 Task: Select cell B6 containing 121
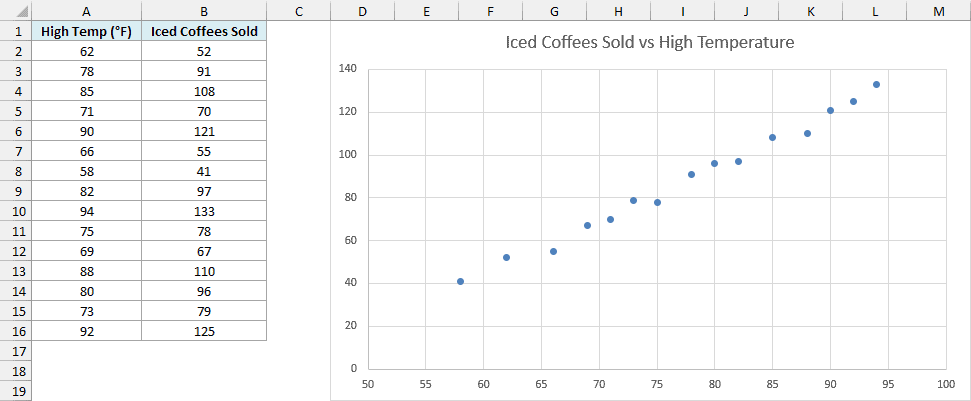point(204,131)
